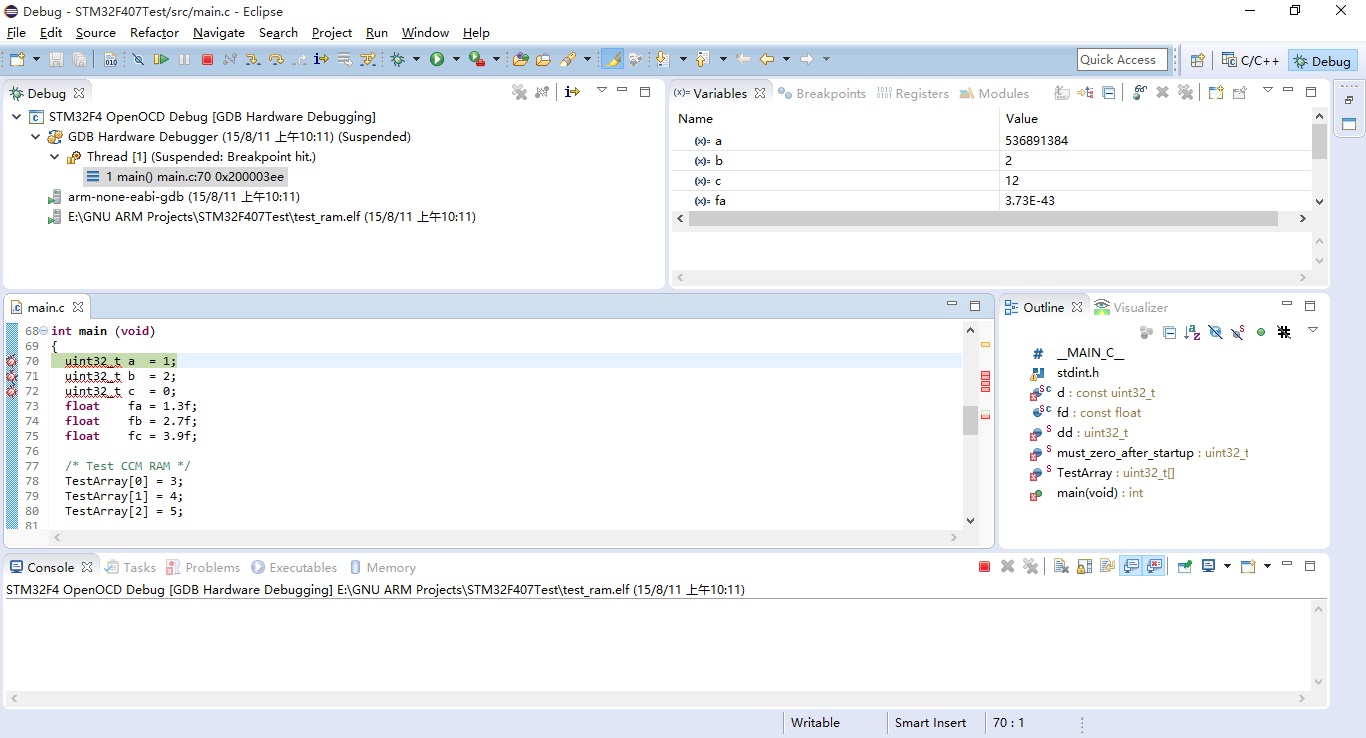Toggle Hide Static Members in the Outline toolbar
This screenshot has width=1366, height=738.
(x=1238, y=332)
